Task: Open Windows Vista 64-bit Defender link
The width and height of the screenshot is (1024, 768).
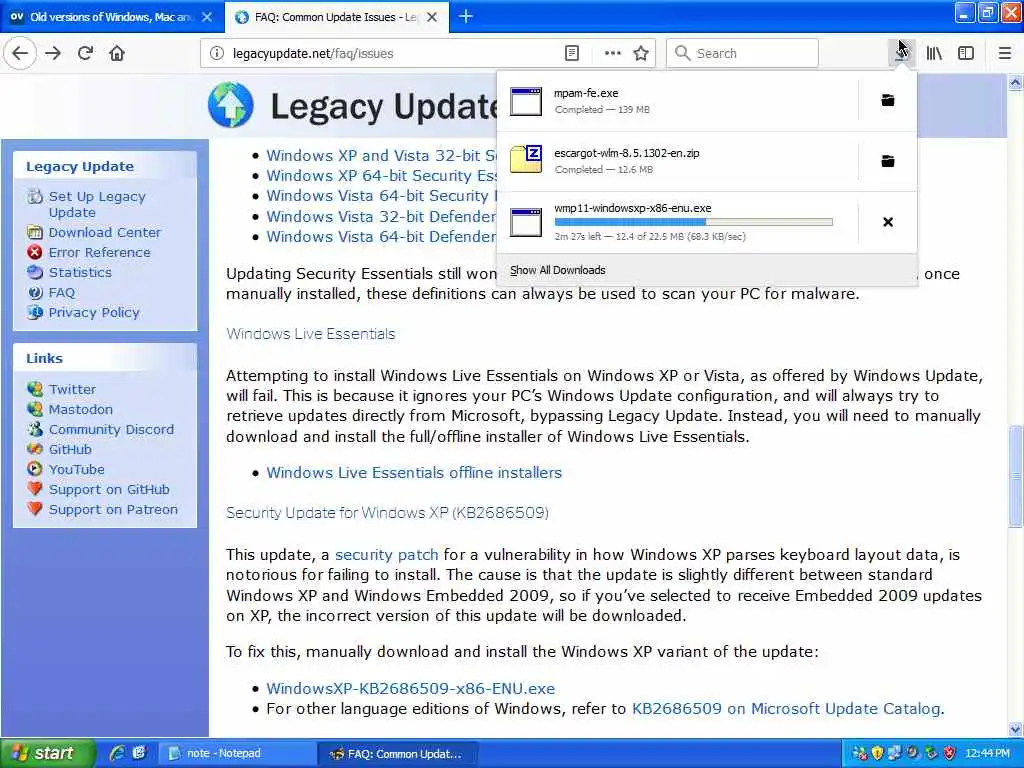Action: point(381,236)
